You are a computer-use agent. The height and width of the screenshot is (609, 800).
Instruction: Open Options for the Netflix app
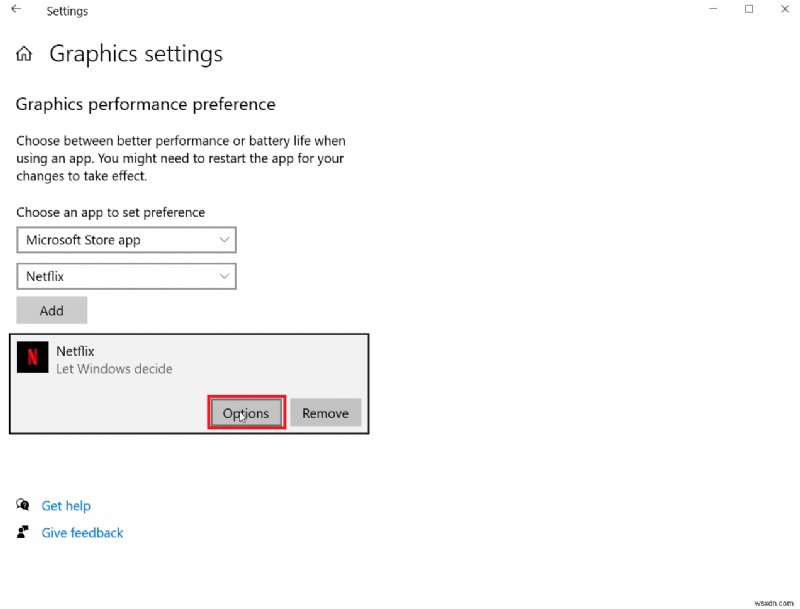(x=245, y=412)
